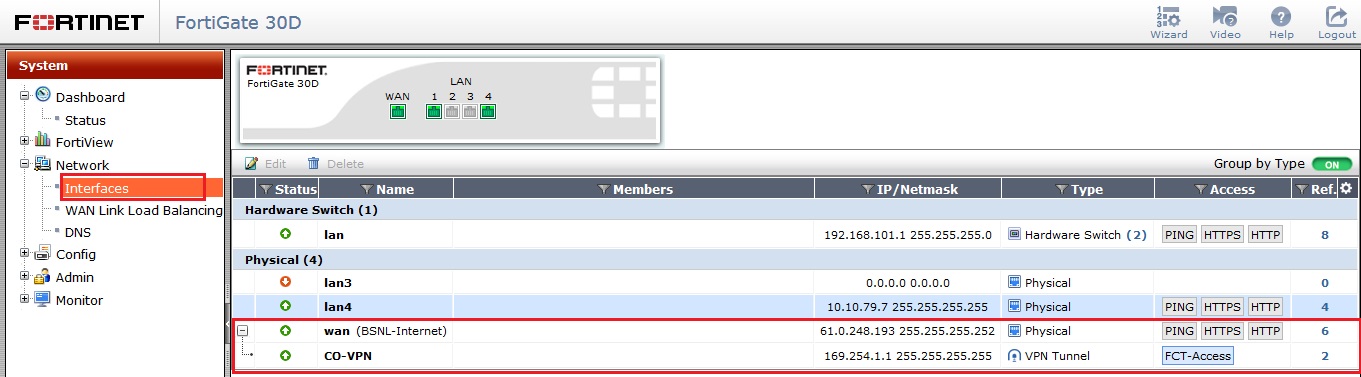This screenshot has height=377, width=1361.
Task: Select Status under Dashboard
Action: [x=85, y=120]
